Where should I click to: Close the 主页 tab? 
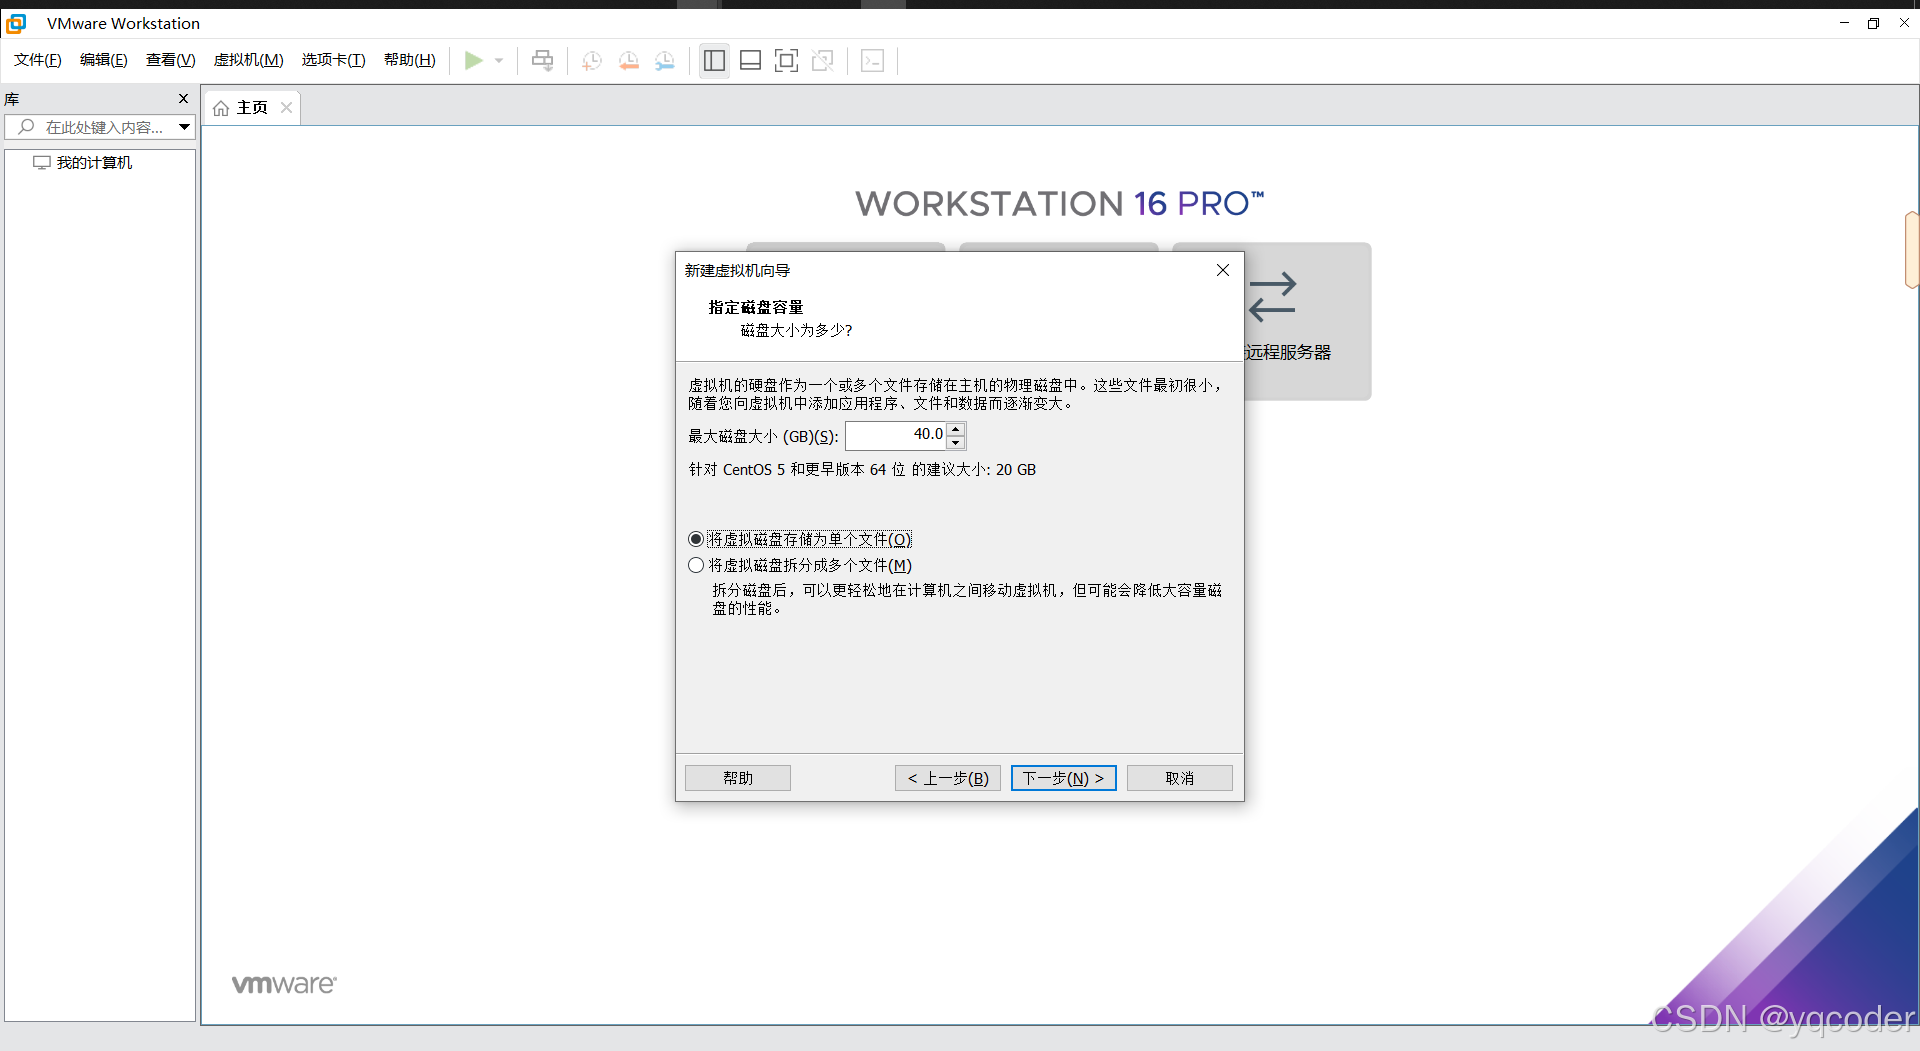(286, 107)
